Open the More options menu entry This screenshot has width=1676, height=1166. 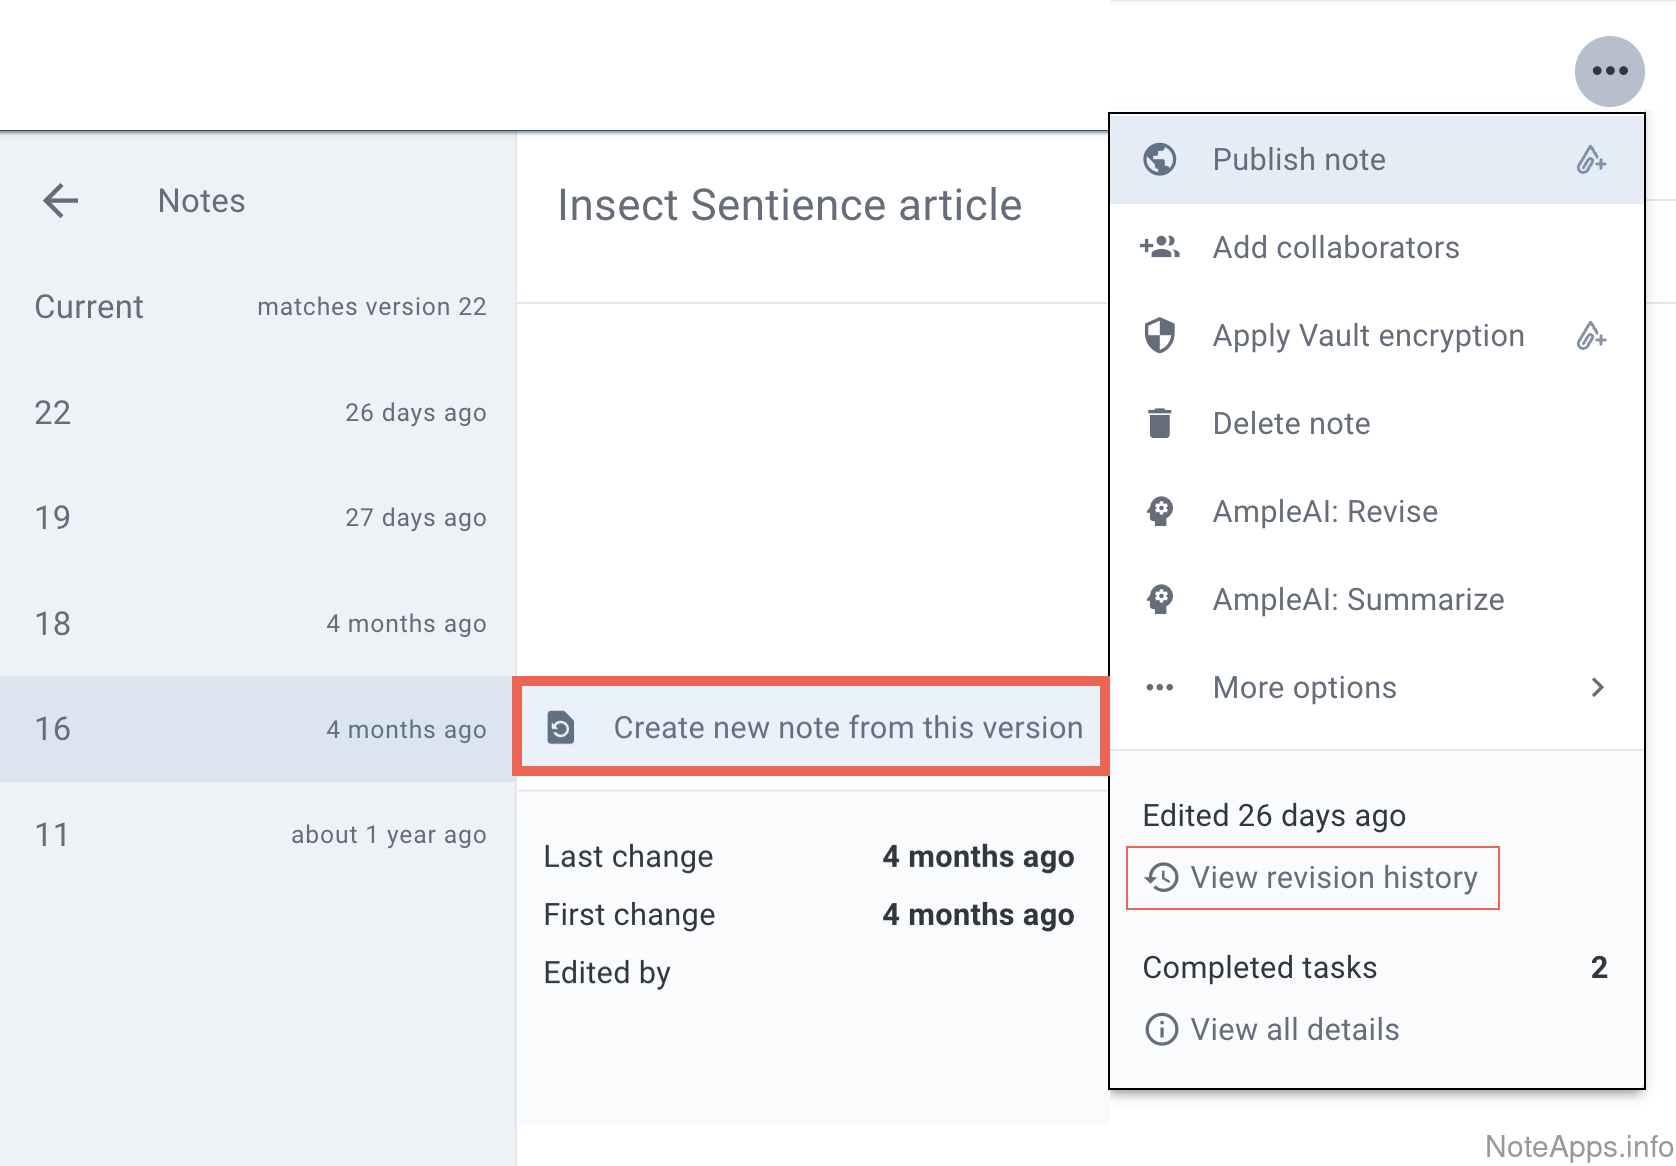coord(1304,688)
